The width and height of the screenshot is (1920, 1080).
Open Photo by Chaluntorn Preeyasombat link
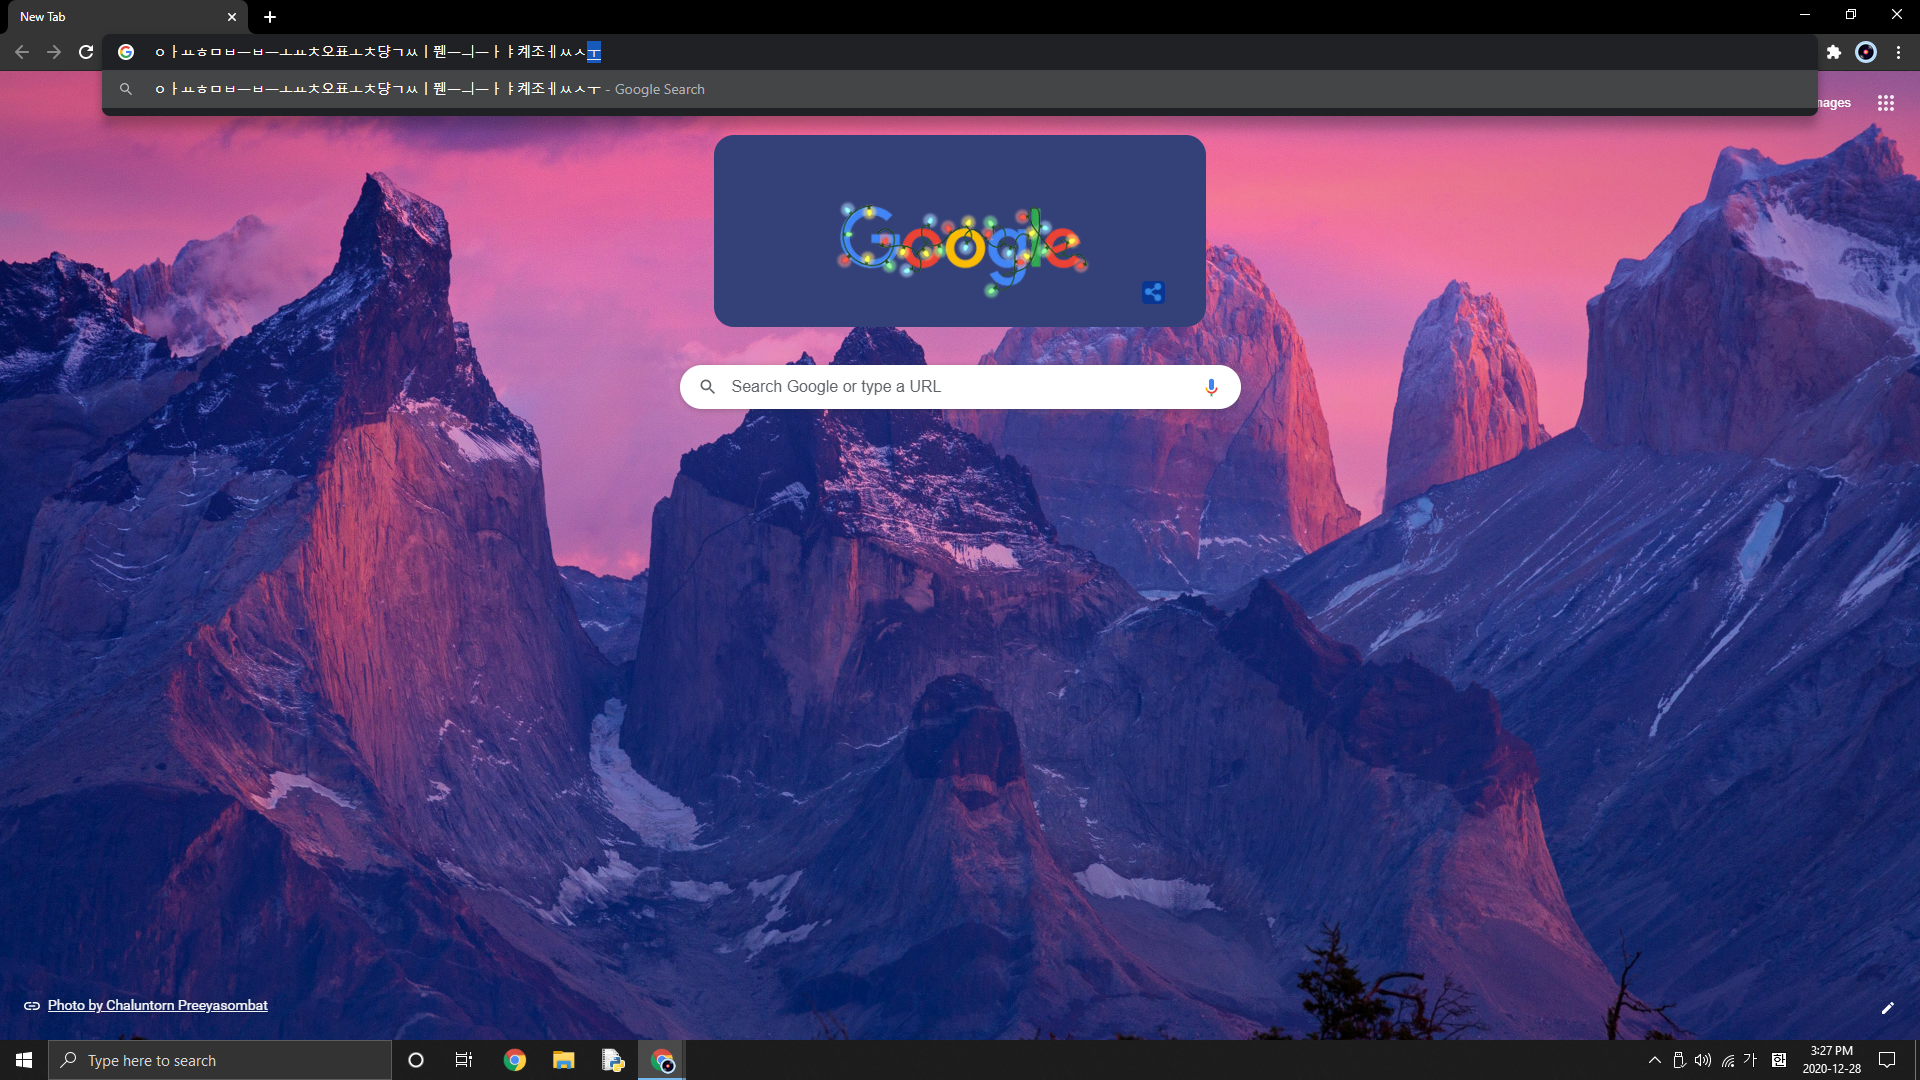[157, 1005]
